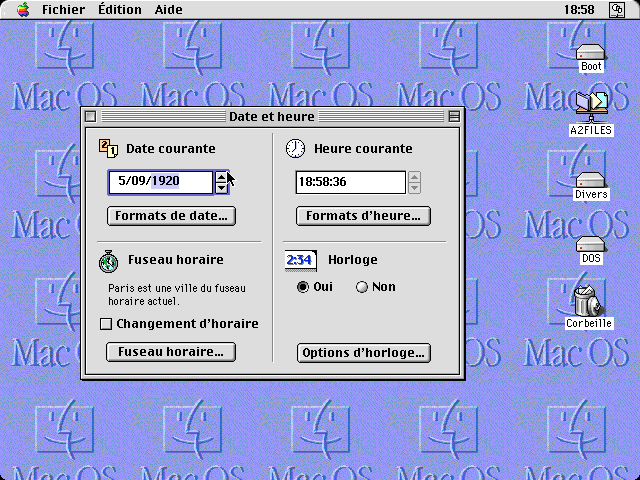Increase the date with the up arrow
The width and height of the screenshot is (640, 480).
coord(221,178)
